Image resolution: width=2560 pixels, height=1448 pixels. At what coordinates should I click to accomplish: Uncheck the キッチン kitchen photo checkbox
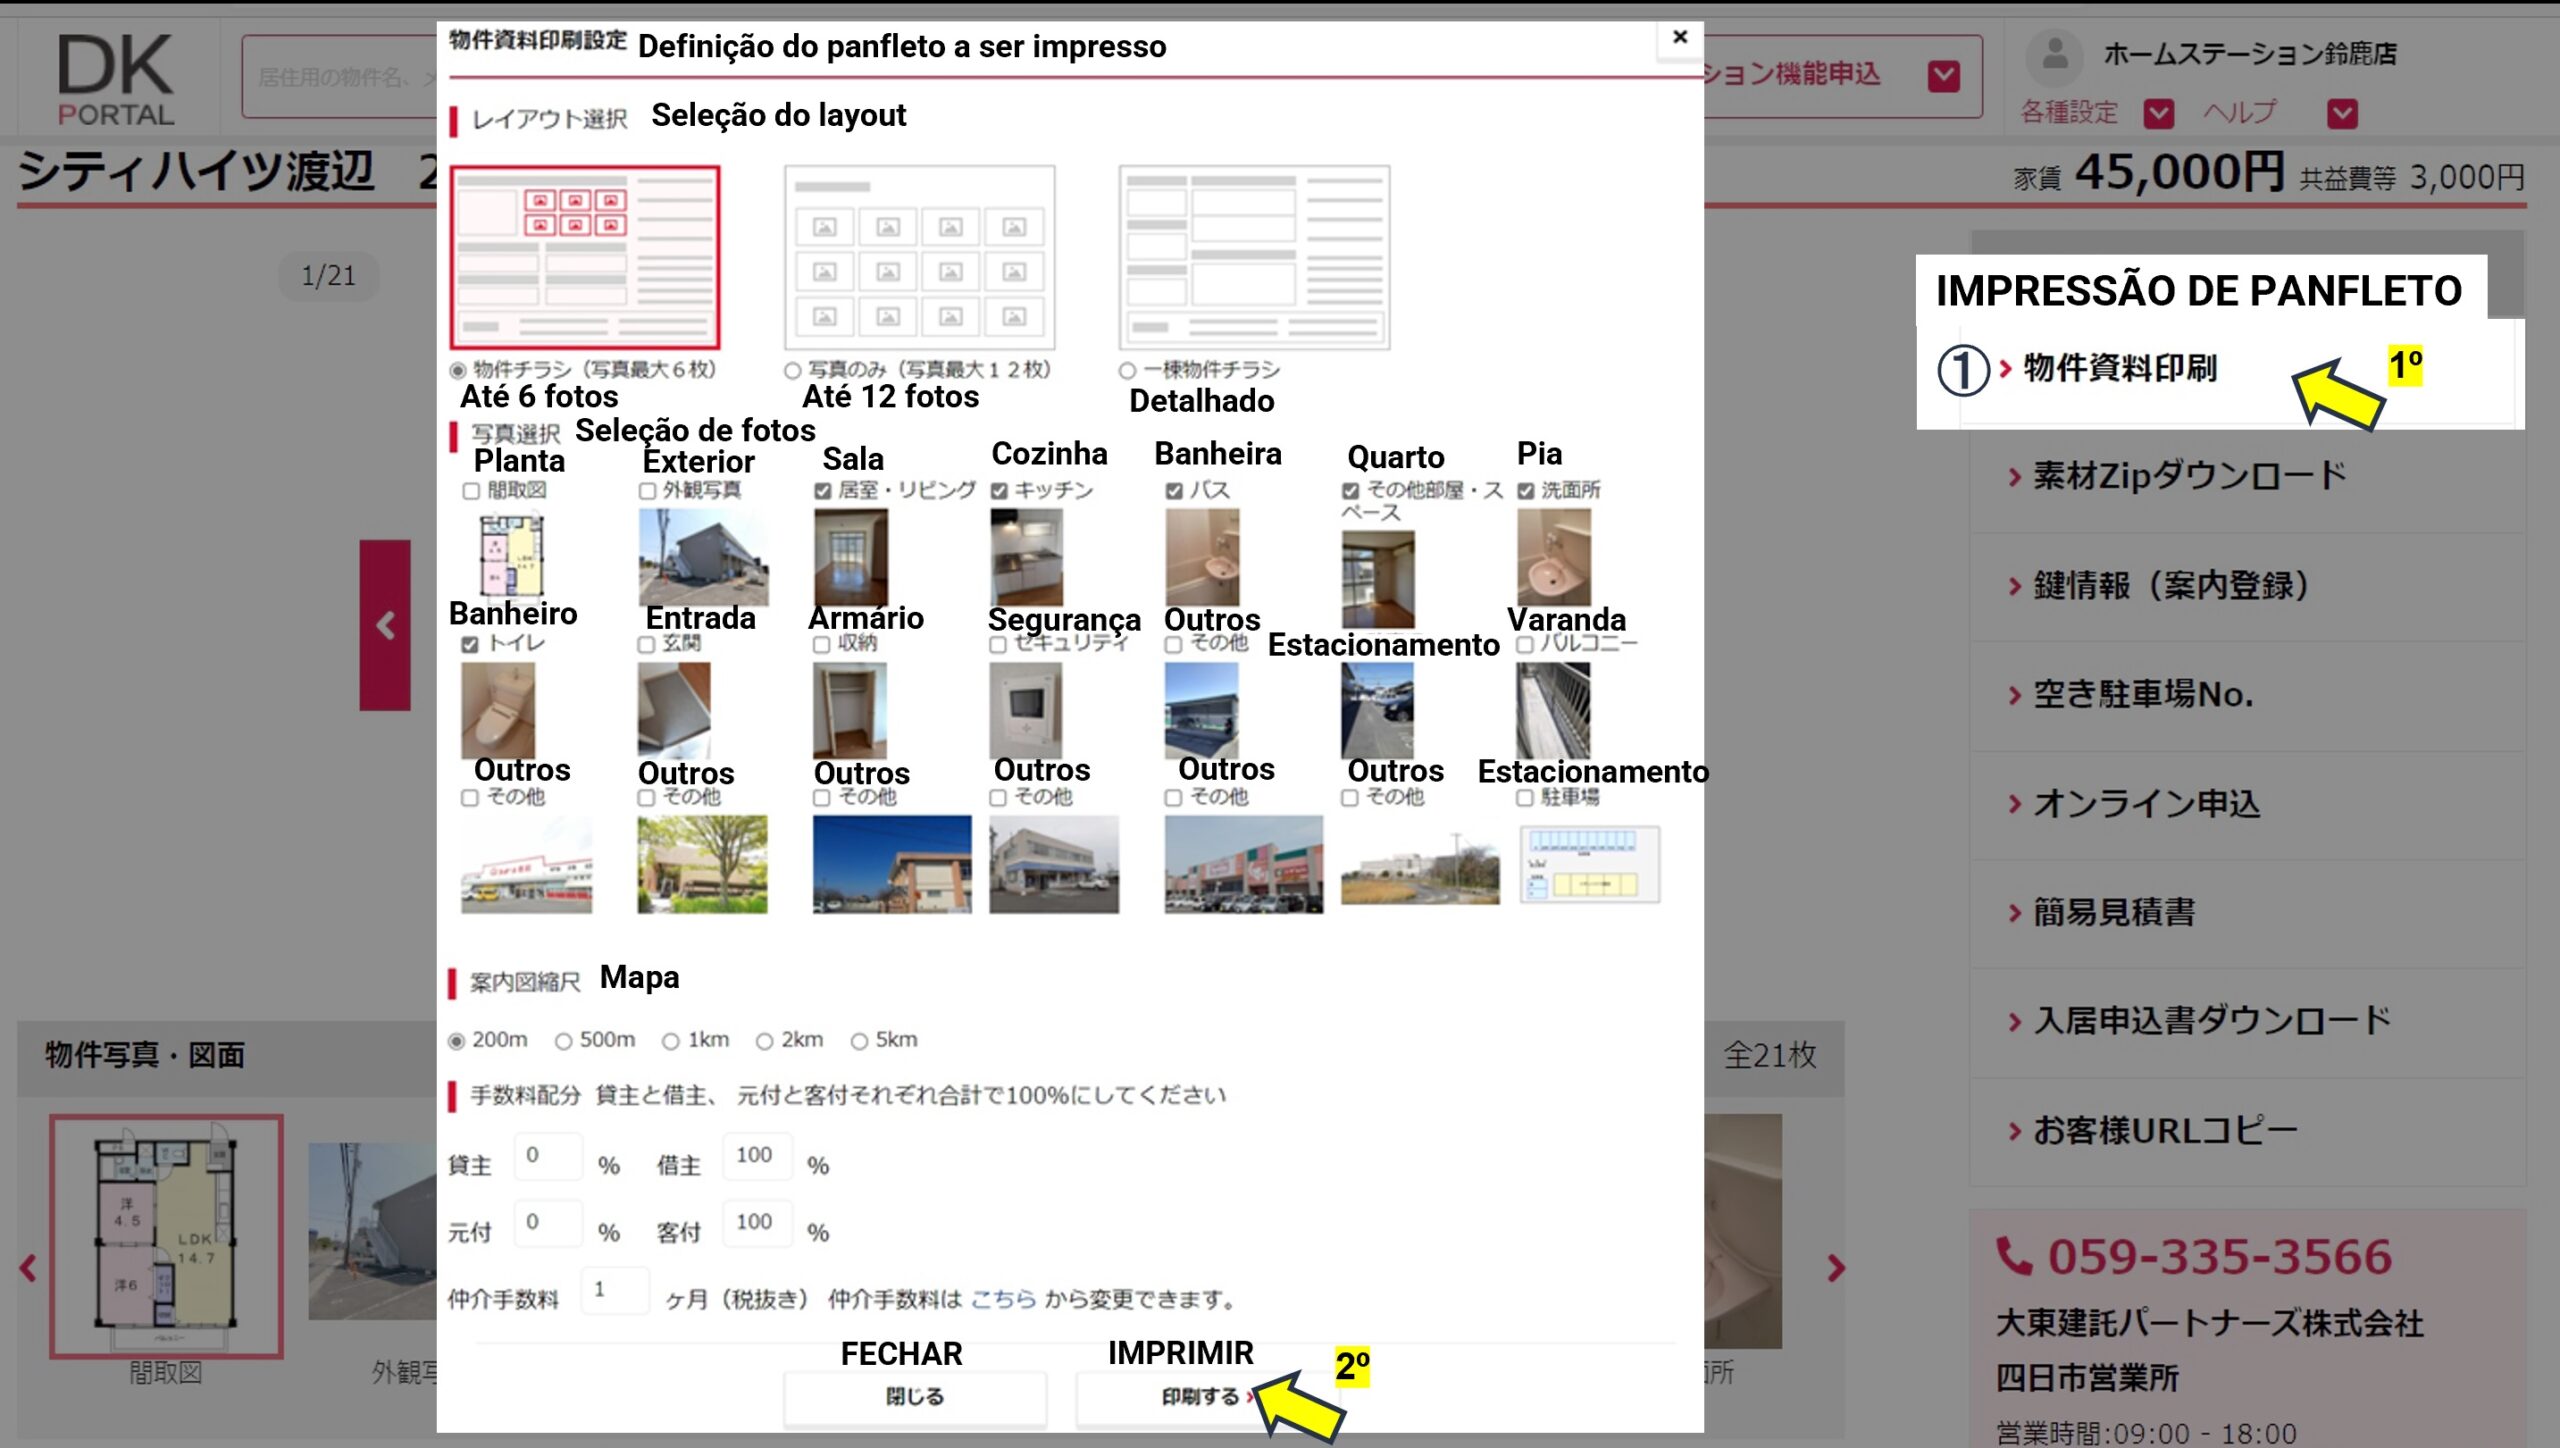click(999, 491)
